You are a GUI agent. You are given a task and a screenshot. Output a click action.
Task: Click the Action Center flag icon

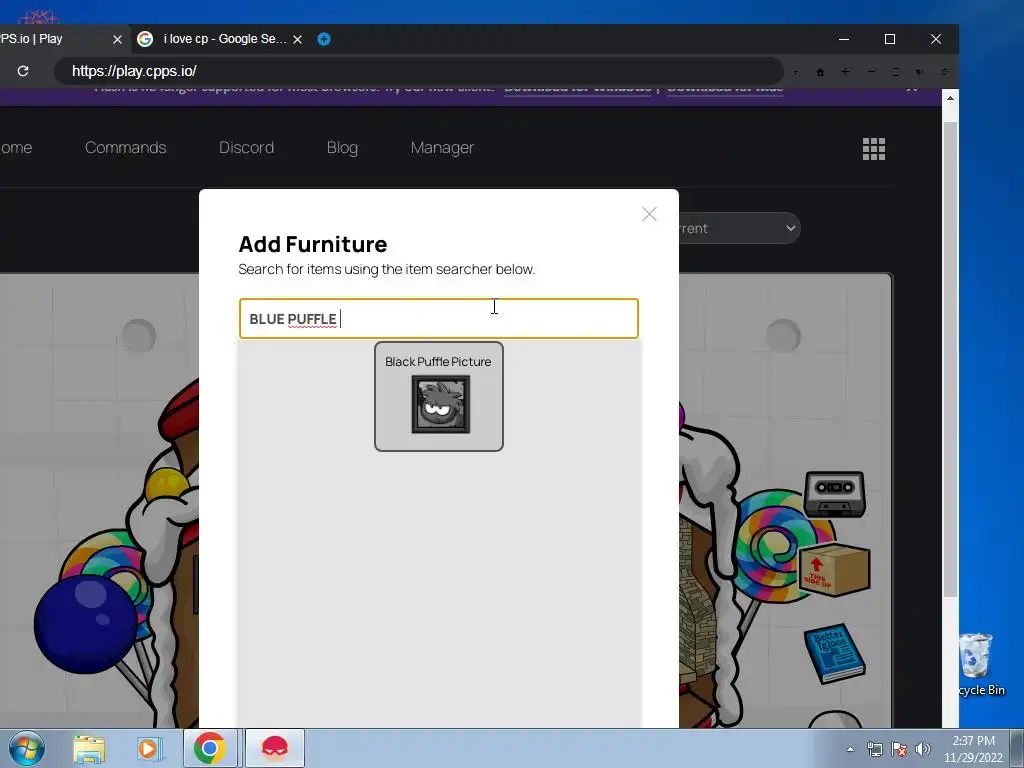[899, 749]
